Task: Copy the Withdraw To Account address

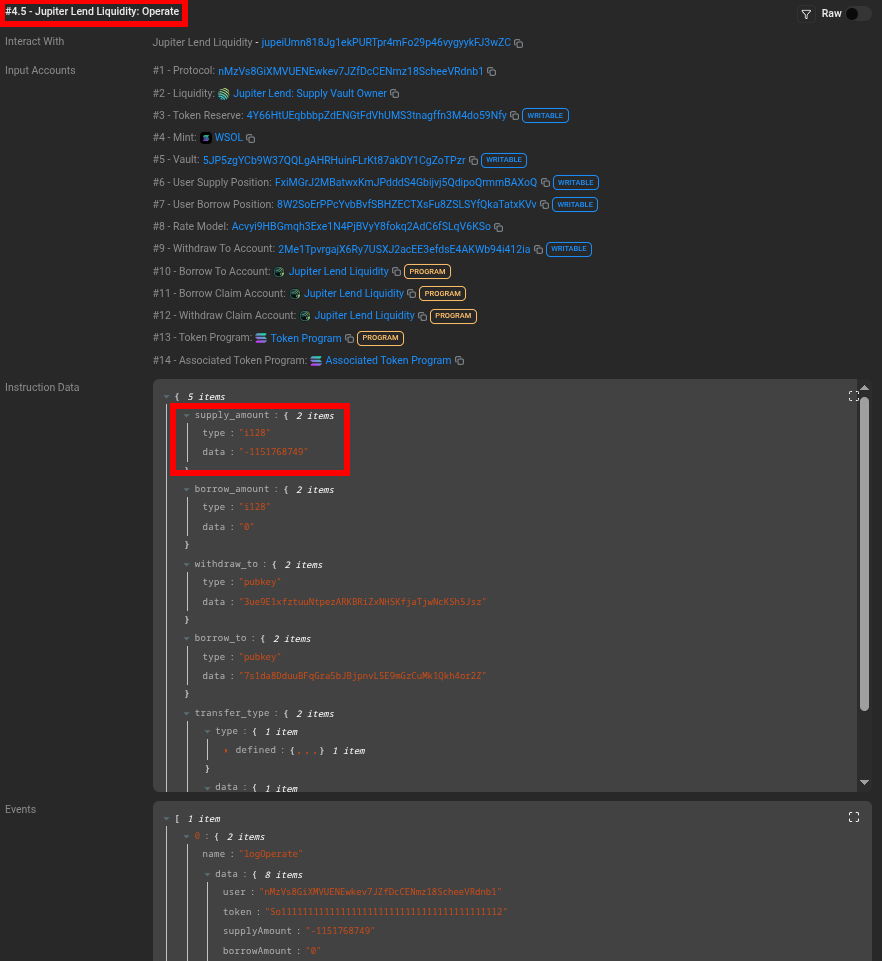Action: [x=538, y=249]
